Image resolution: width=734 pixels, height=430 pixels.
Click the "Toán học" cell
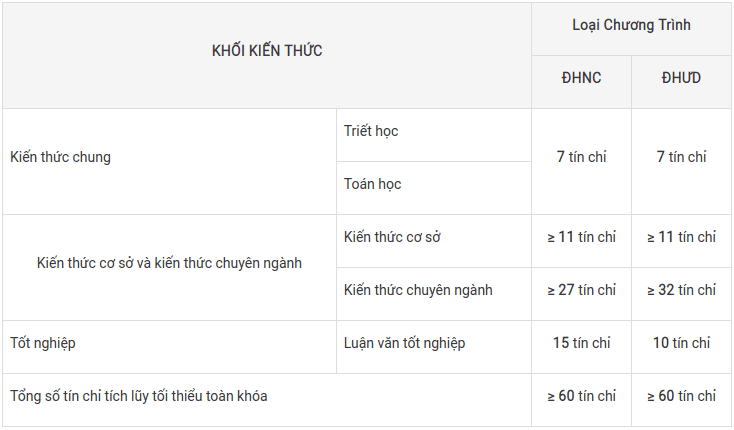[372, 184]
